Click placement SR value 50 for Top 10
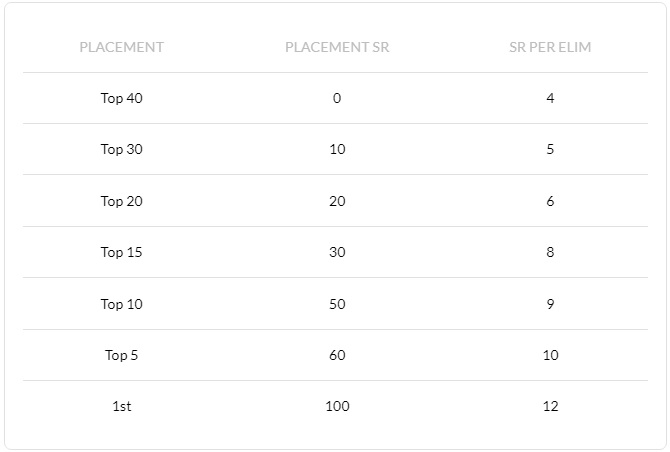The image size is (670, 452). click(x=337, y=304)
